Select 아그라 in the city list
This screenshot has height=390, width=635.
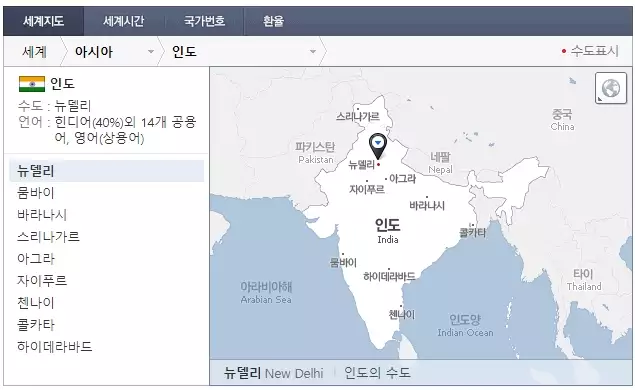click(x=36, y=258)
